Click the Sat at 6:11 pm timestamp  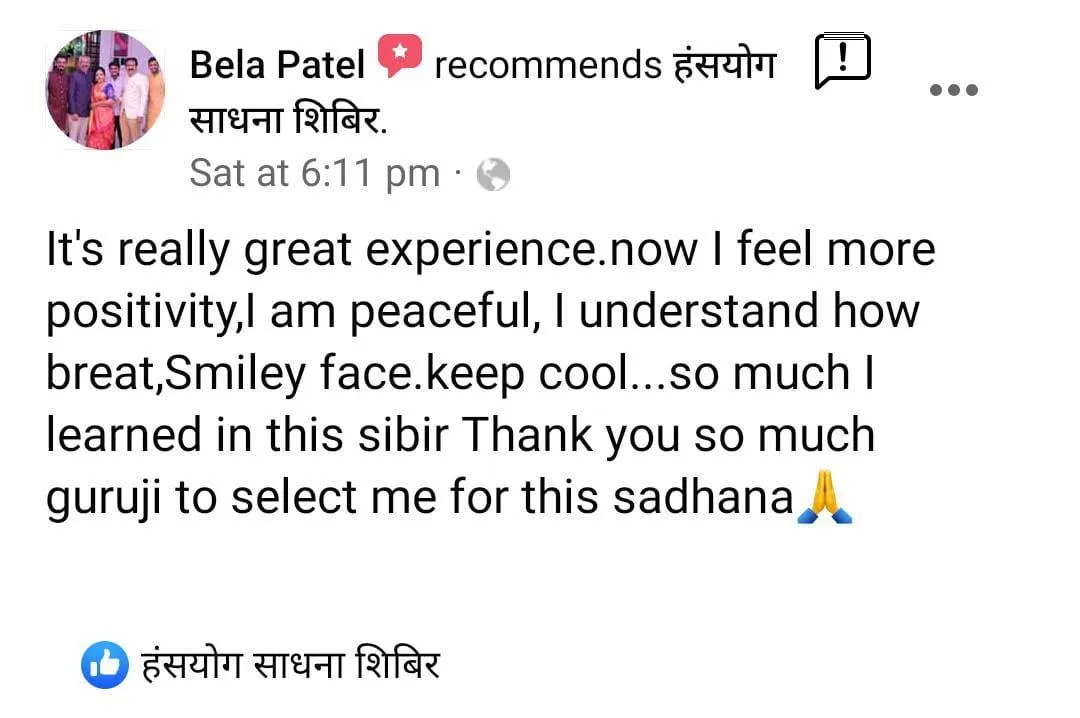[x=315, y=172]
